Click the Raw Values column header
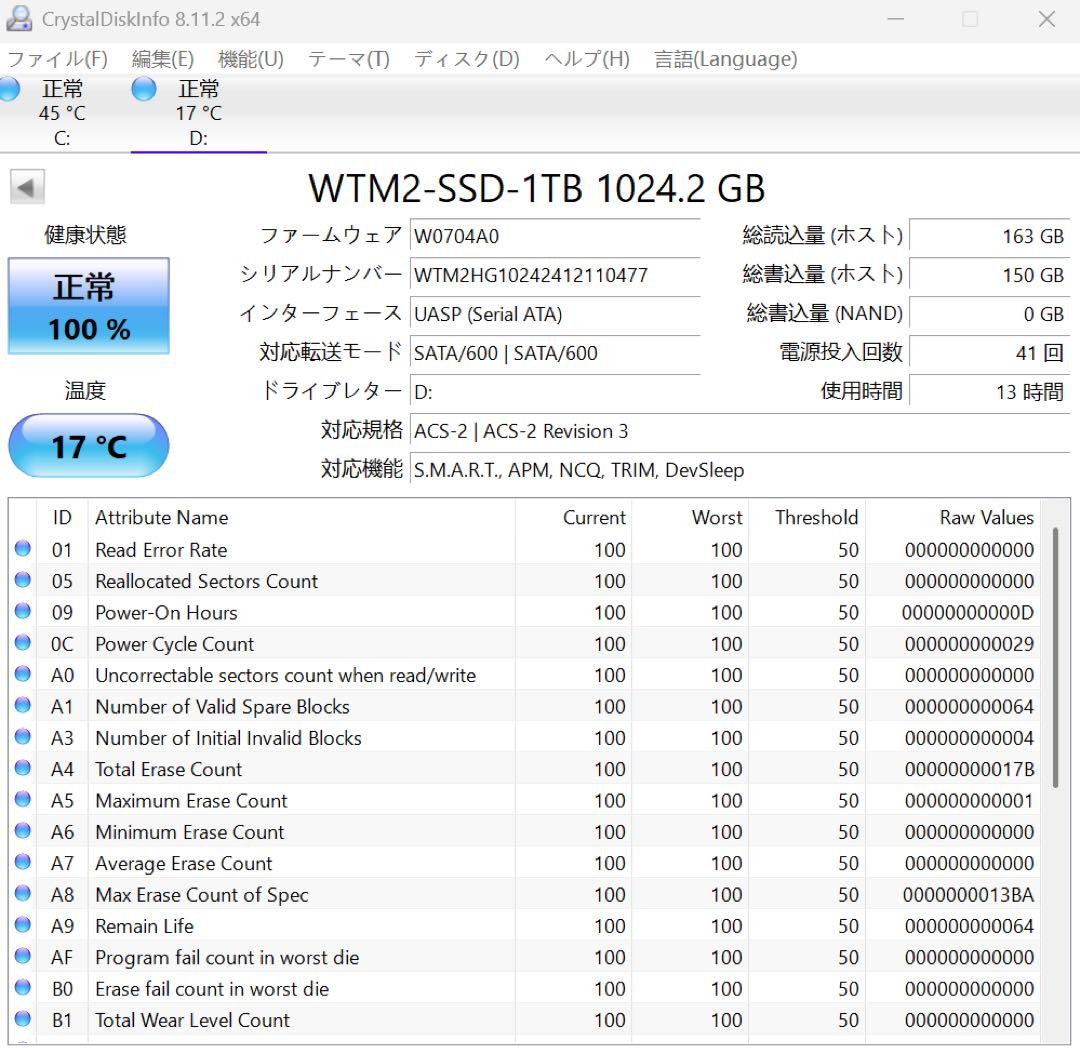 pos(953,517)
